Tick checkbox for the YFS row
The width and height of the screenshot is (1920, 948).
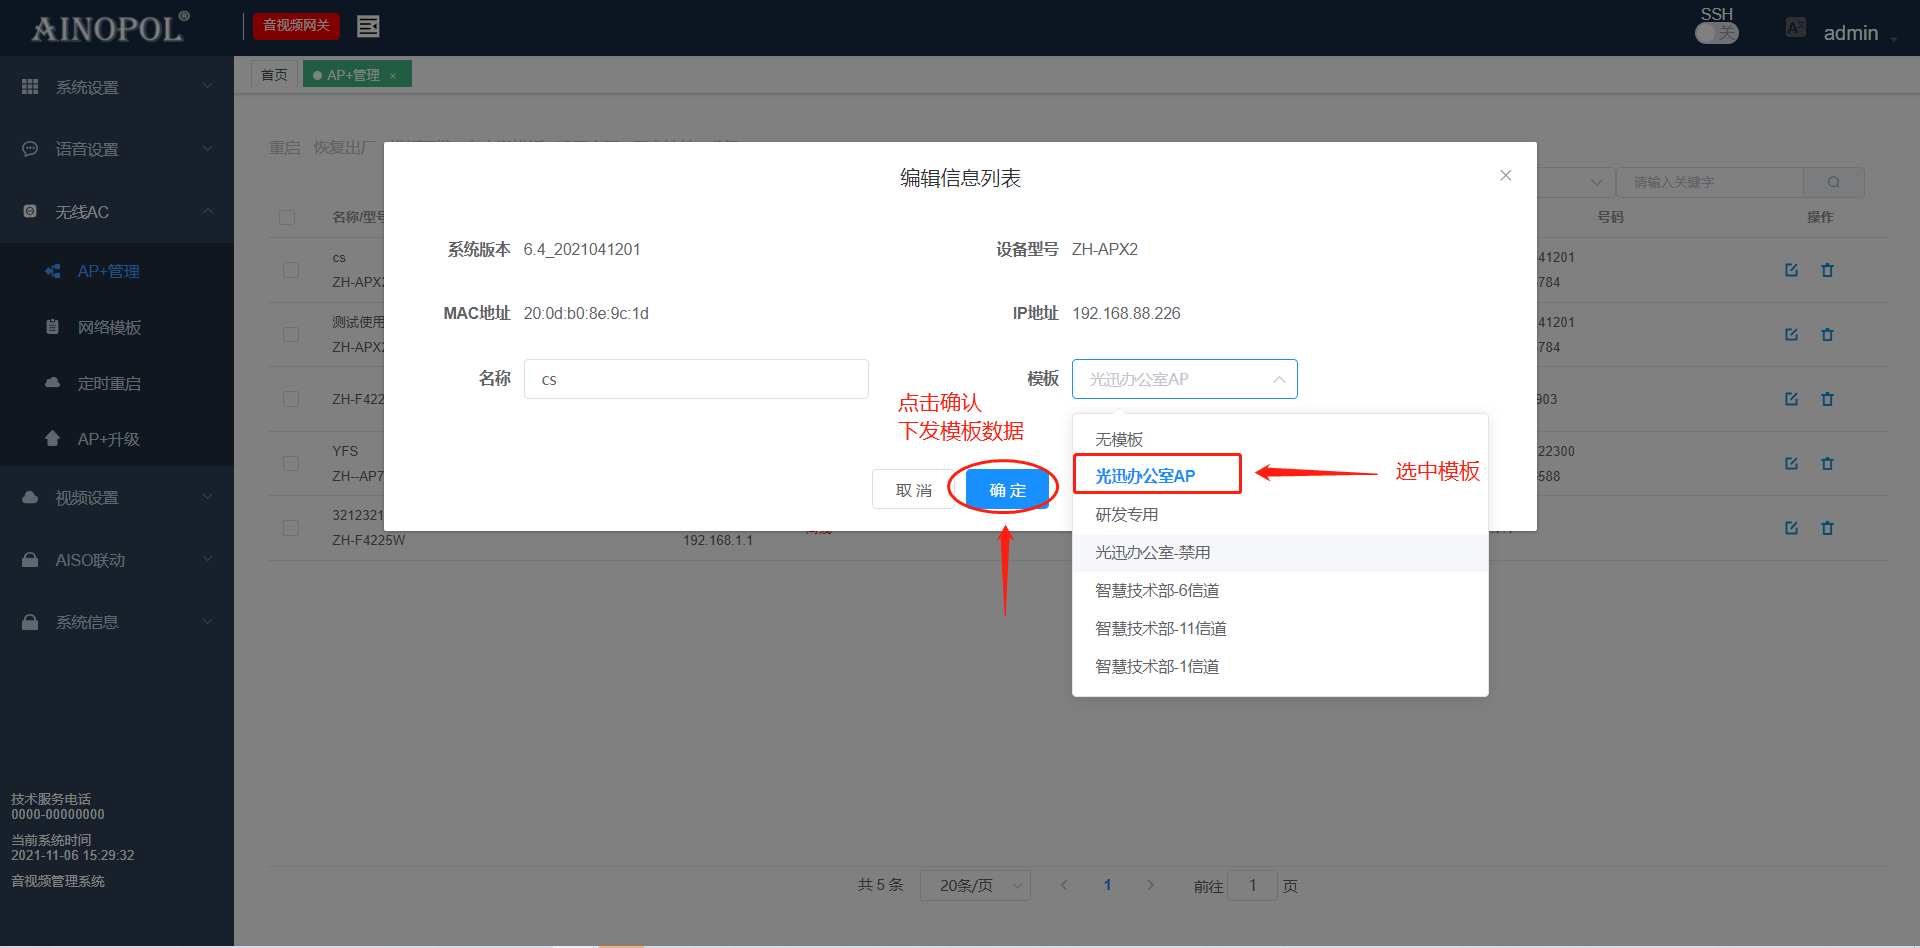tap(291, 463)
